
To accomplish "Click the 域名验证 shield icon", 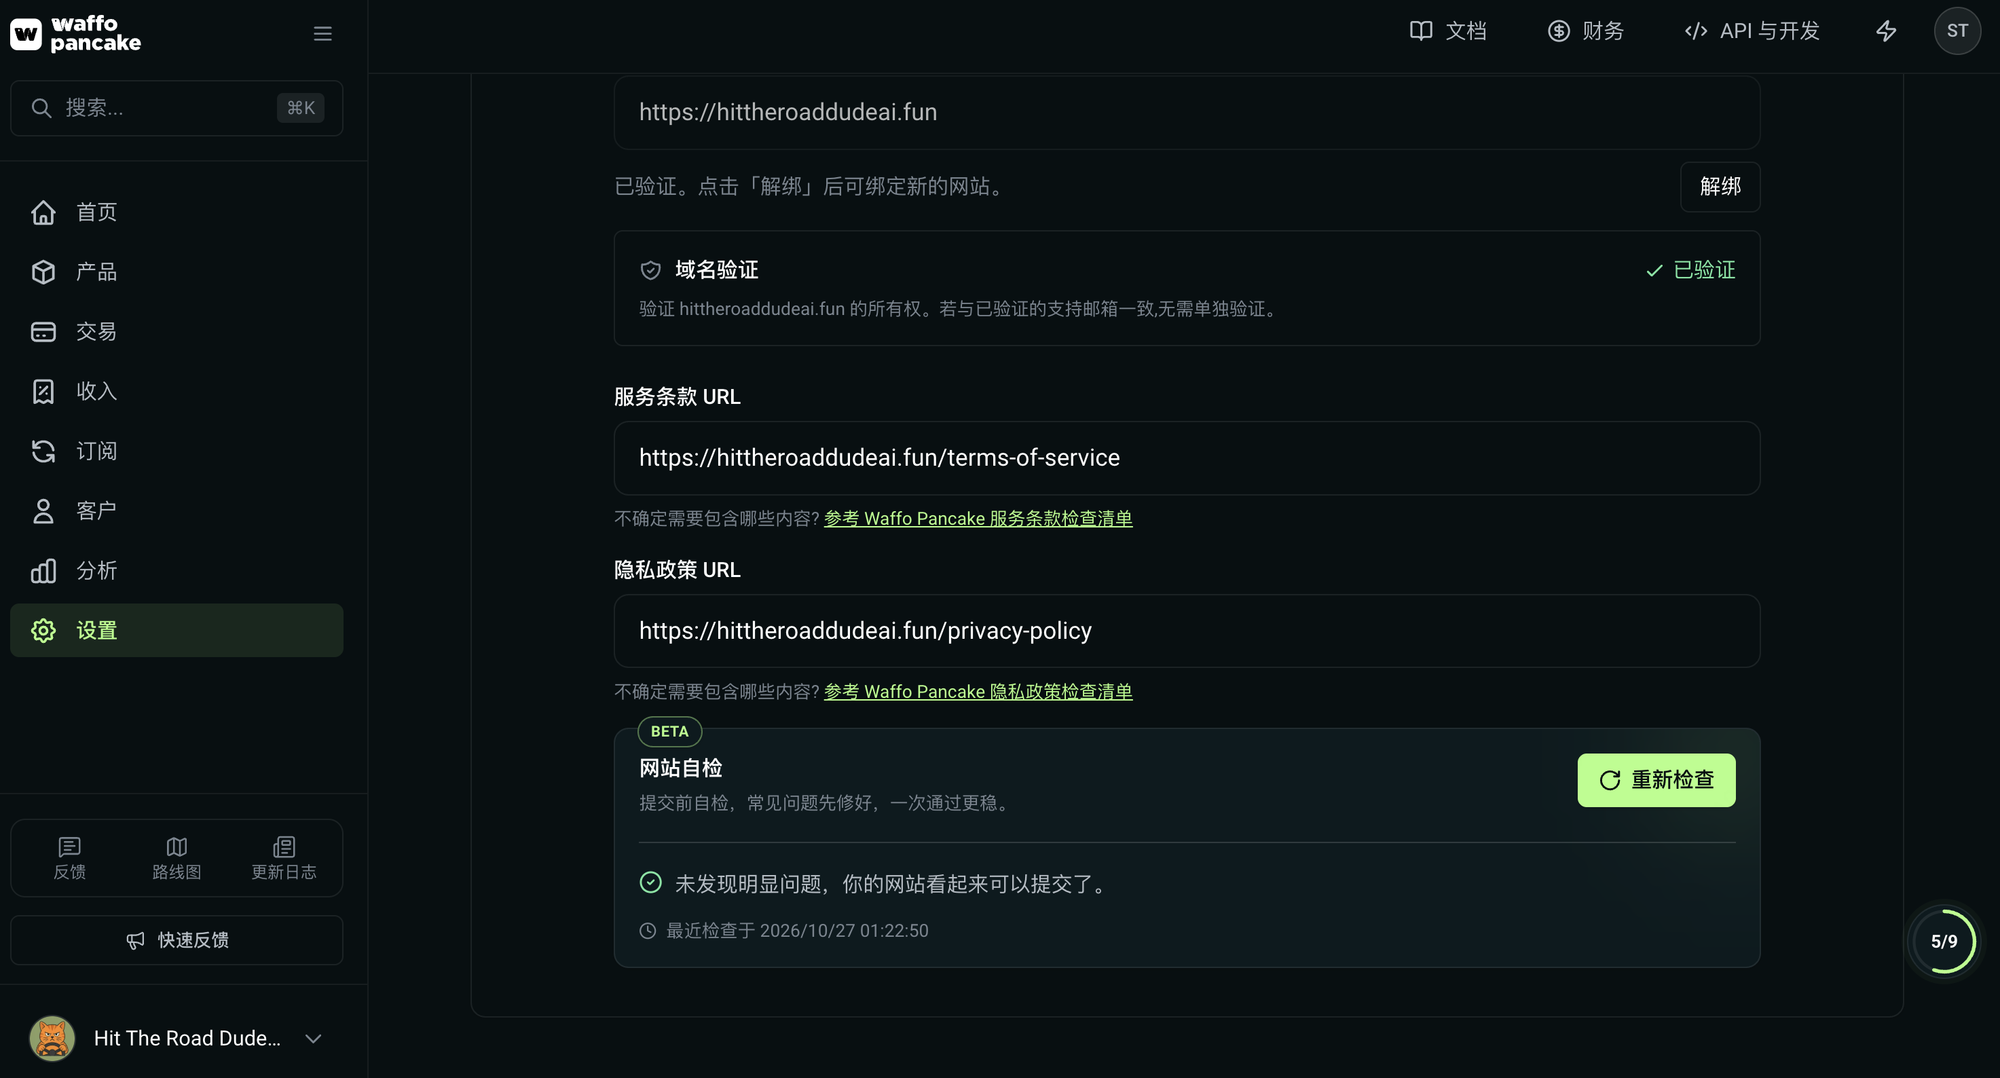I will [x=651, y=270].
